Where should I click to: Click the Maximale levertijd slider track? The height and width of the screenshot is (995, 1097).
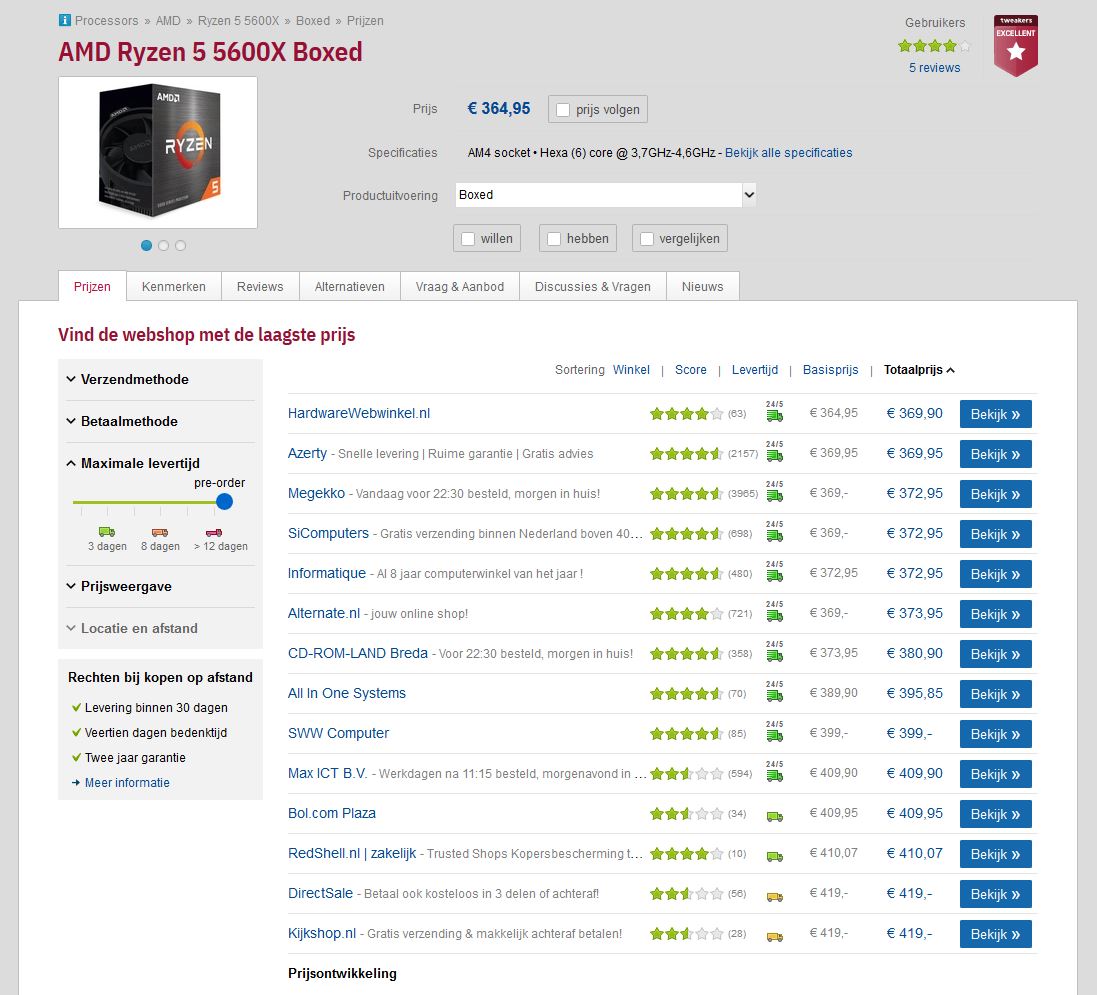click(148, 502)
